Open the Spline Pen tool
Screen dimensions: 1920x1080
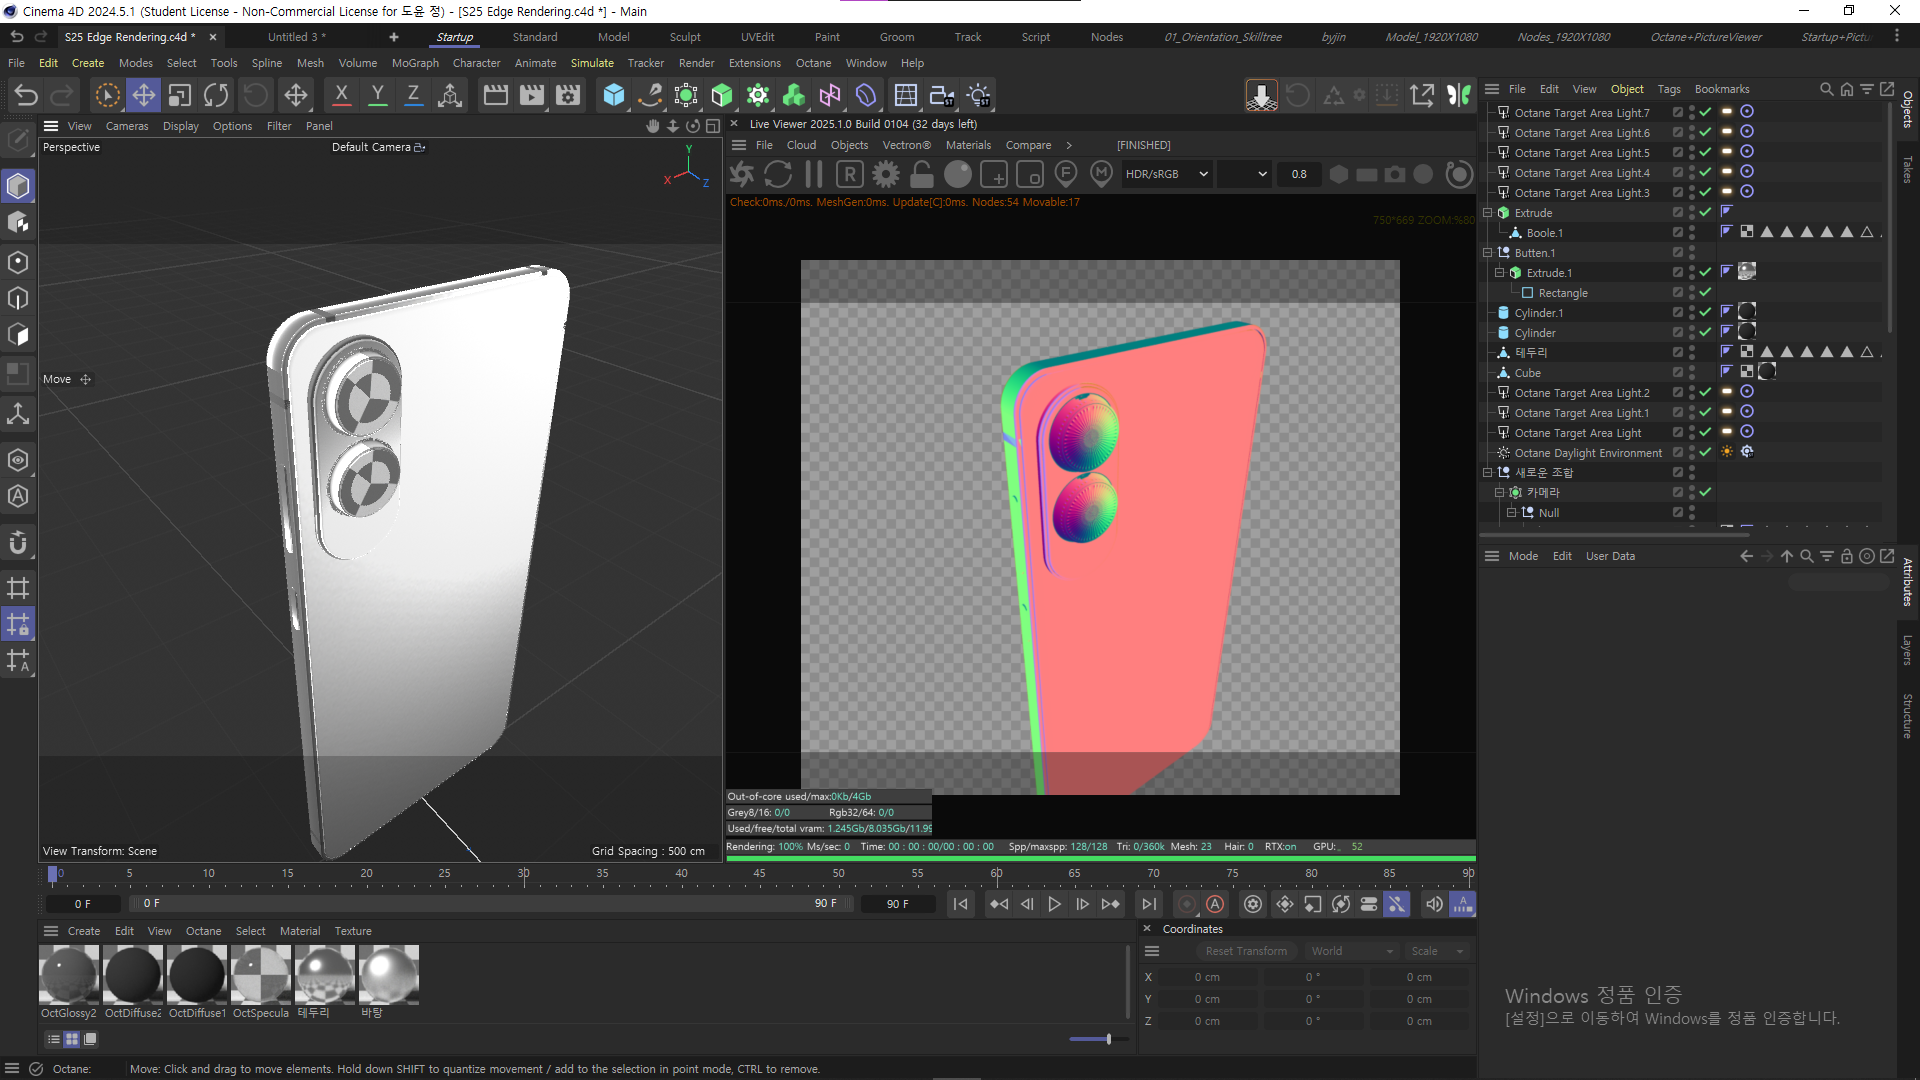point(650,95)
